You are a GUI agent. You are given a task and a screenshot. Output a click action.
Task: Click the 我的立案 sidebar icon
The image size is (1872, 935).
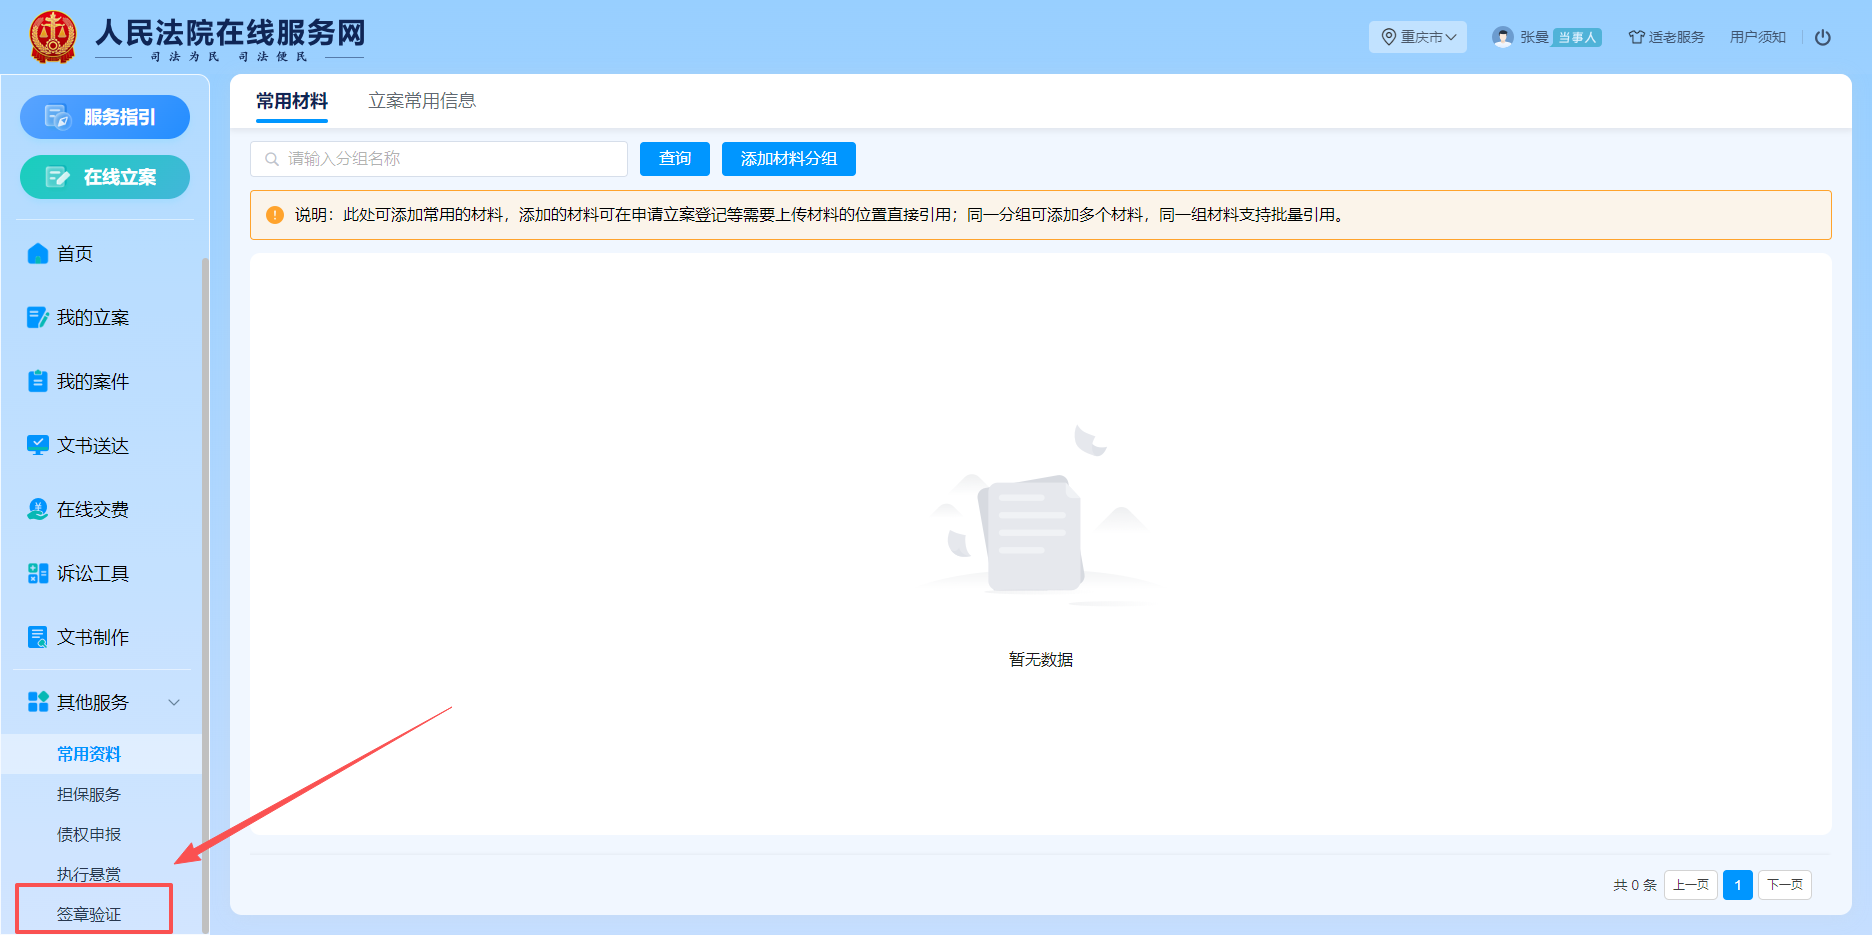coord(38,318)
